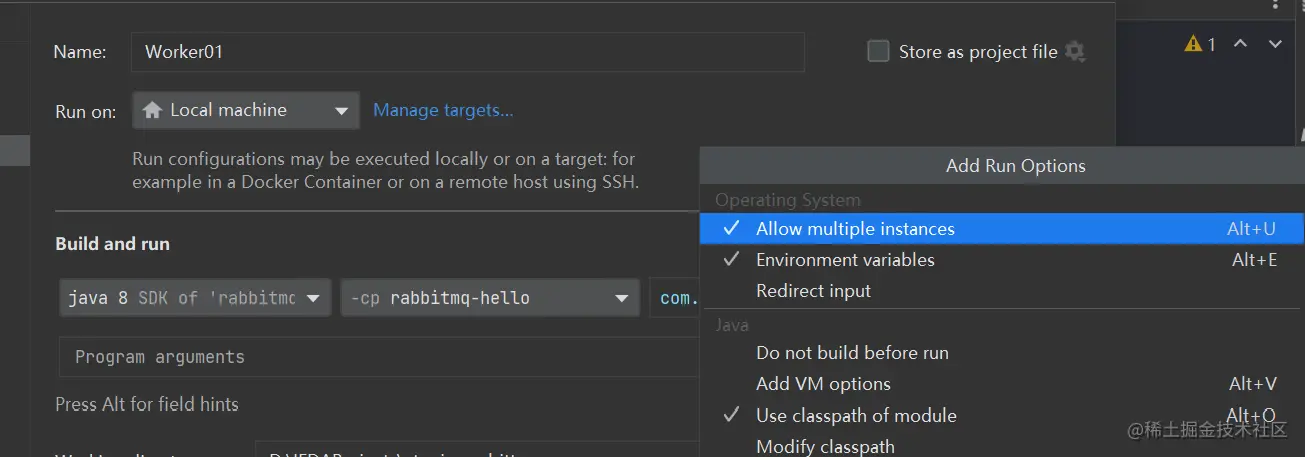Click the main class field starting with com.
The width and height of the screenshot is (1305, 457).
[675, 298]
